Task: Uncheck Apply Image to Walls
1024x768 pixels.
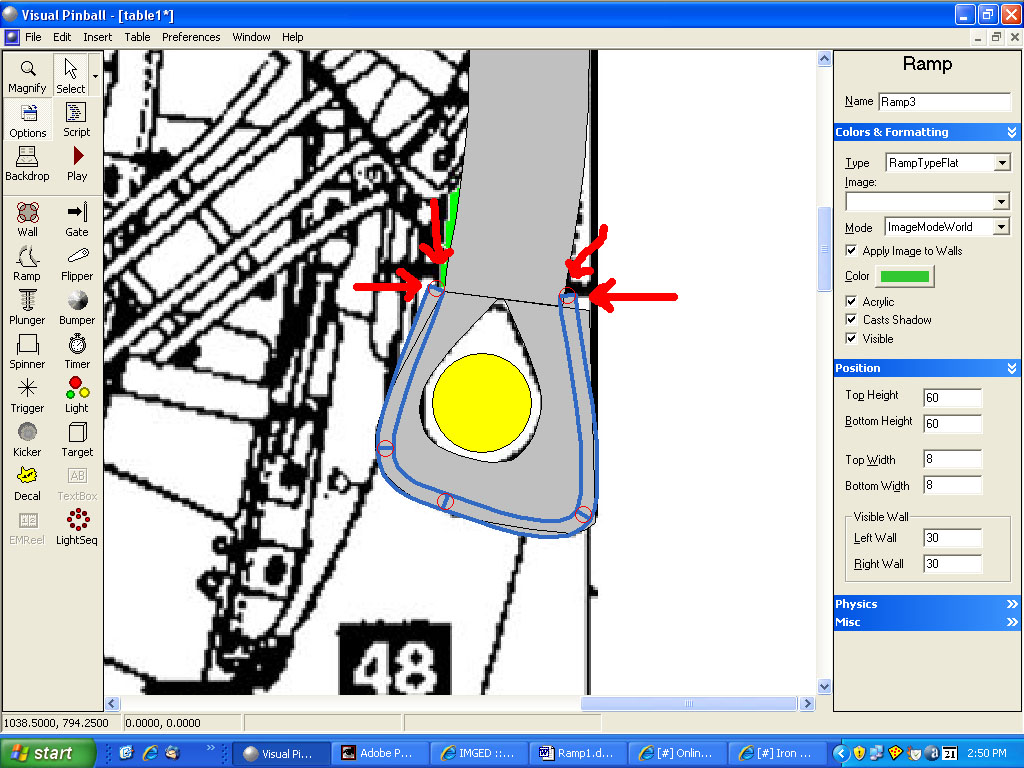Action: [852, 251]
